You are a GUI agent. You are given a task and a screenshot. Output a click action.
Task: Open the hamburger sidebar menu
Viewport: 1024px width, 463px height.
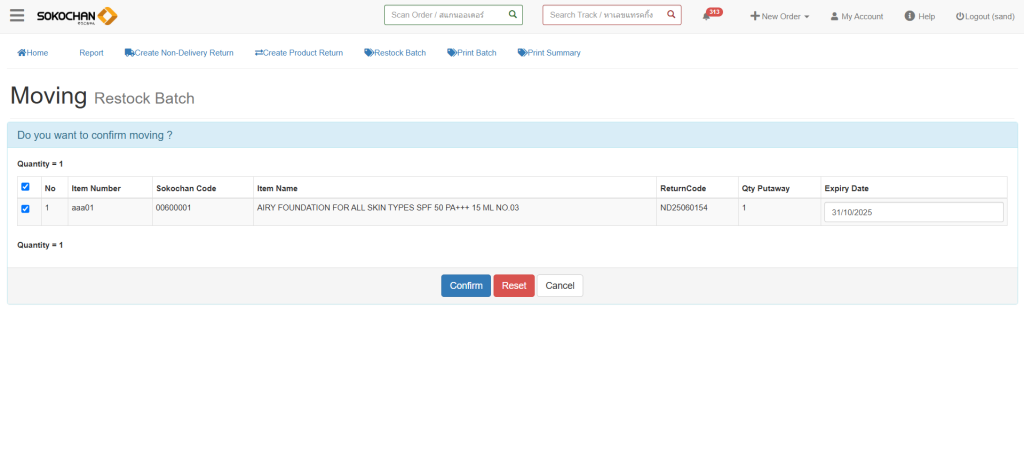[x=17, y=15]
